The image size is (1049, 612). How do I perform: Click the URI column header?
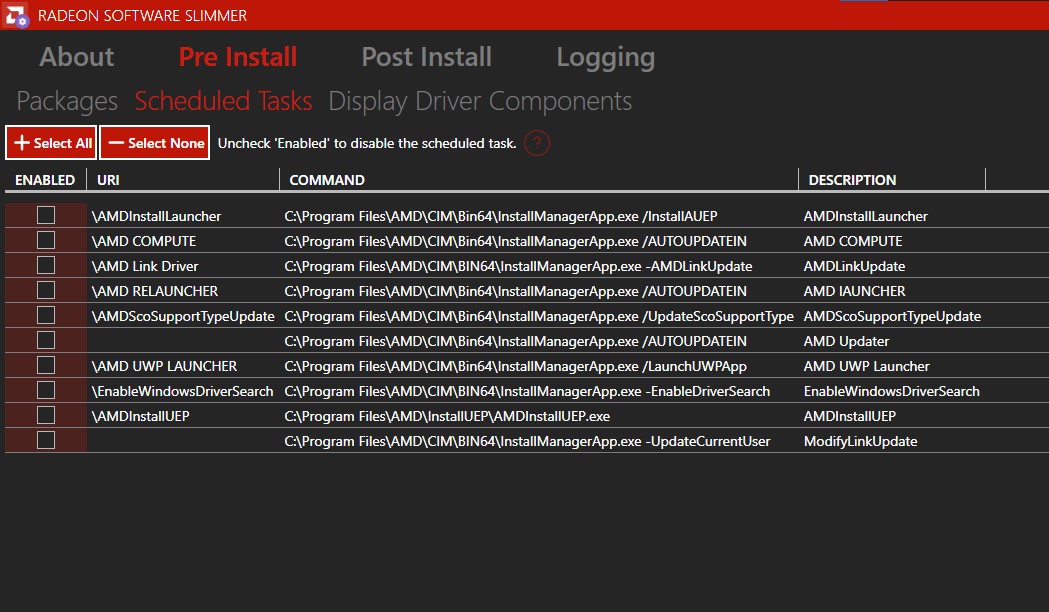[x=108, y=180]
